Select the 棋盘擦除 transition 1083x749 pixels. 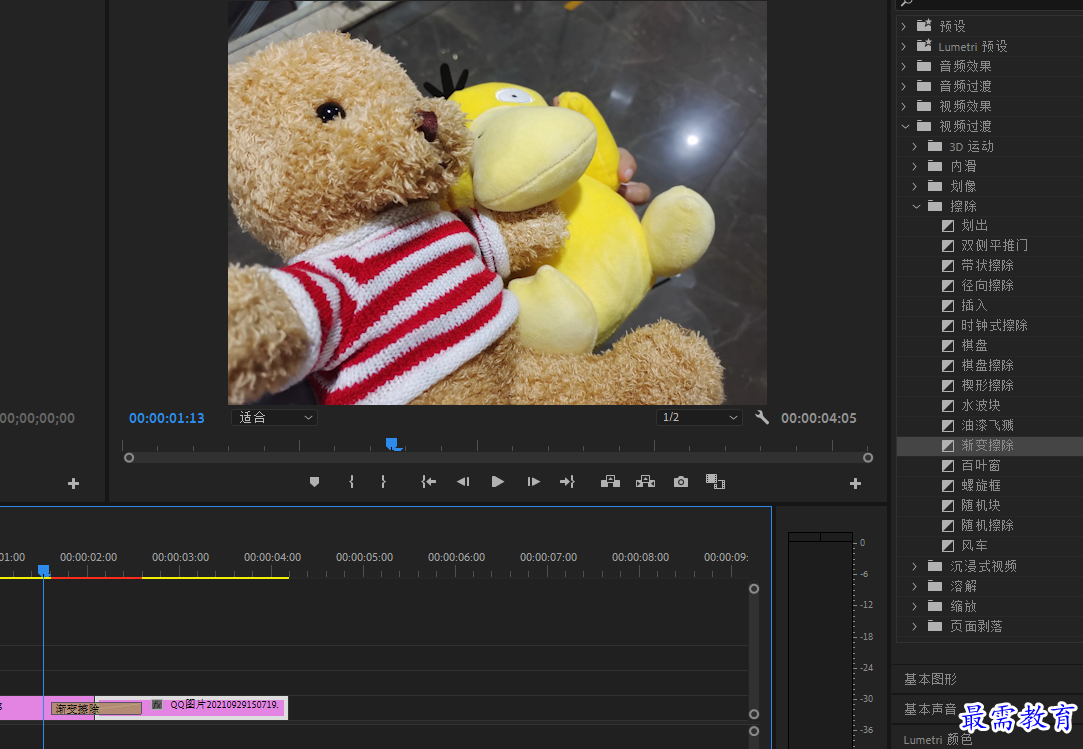click(990, 366)
